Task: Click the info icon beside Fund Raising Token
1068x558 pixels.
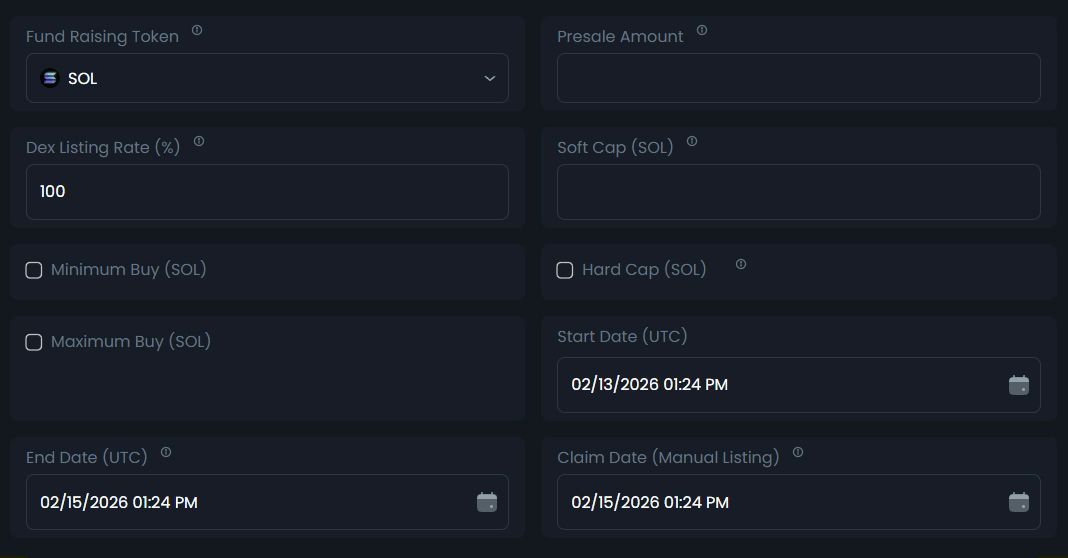Action: click(x=197, y=30)
